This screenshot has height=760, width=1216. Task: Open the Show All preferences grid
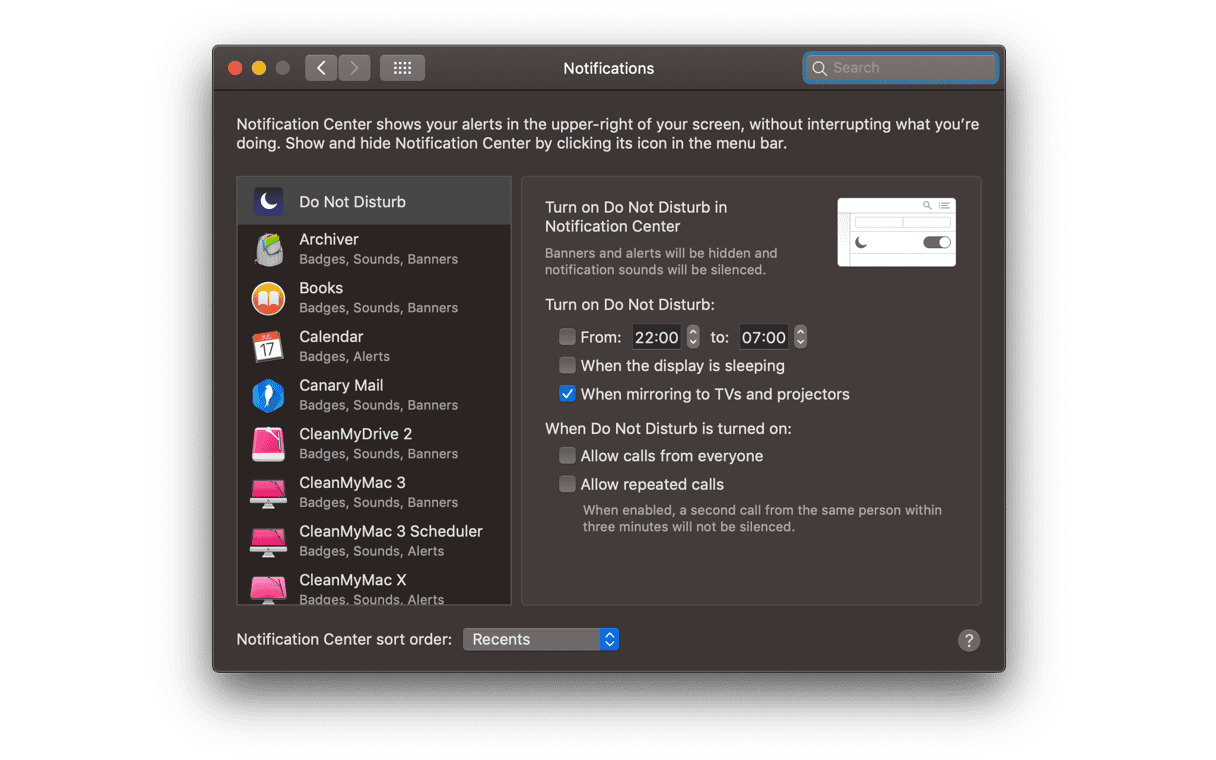click(x=402, y=68)
